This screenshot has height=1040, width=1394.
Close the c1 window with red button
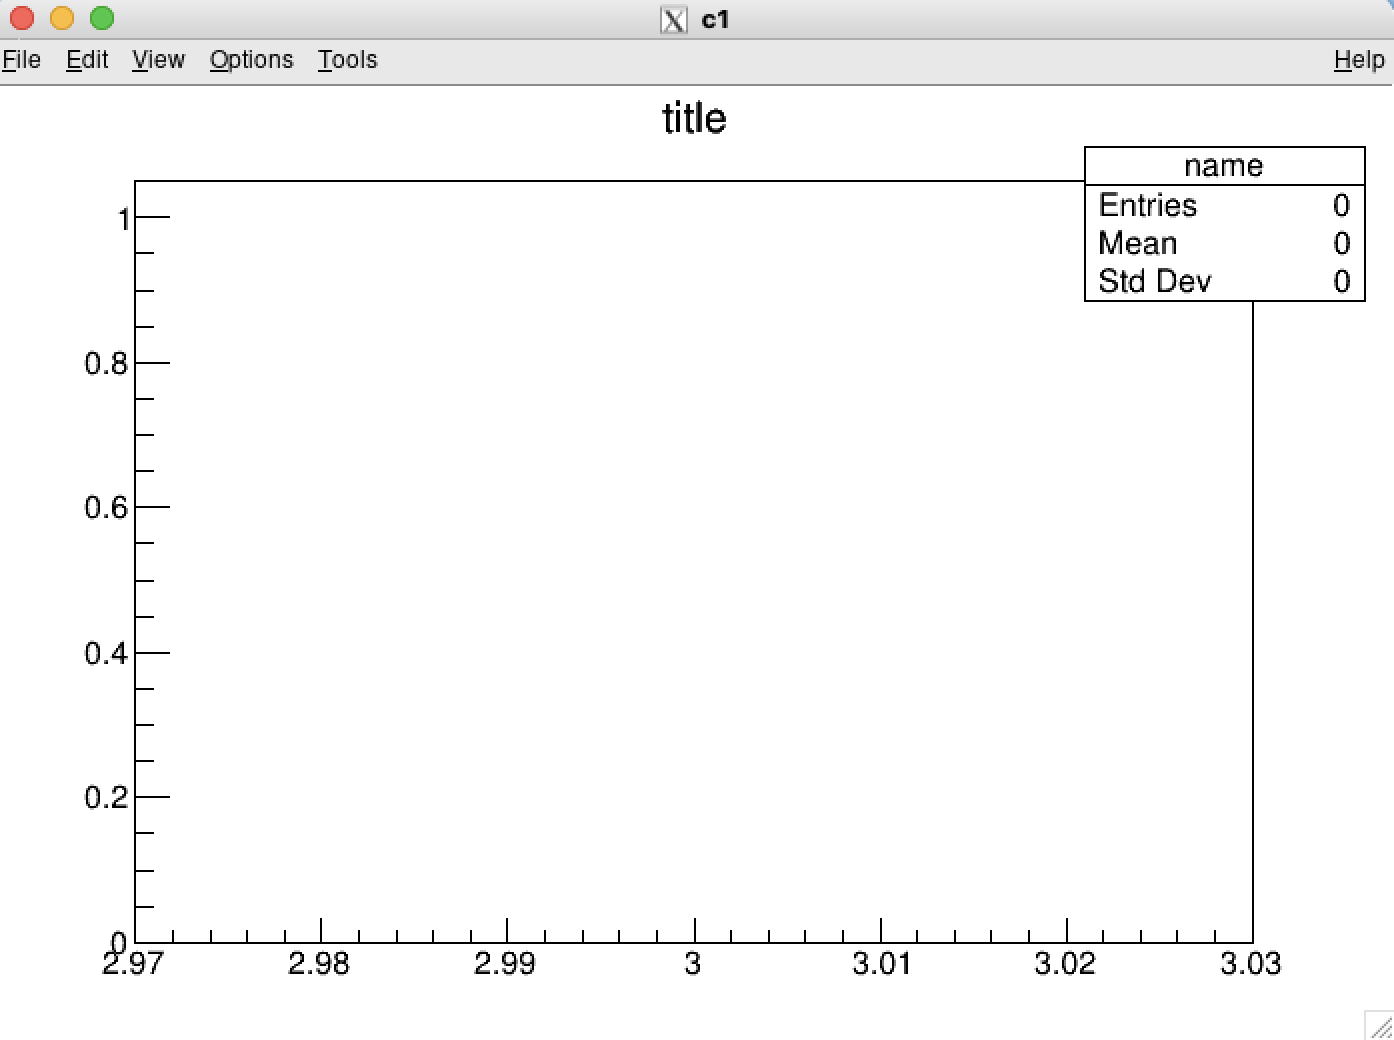click(x=22, y=18)
